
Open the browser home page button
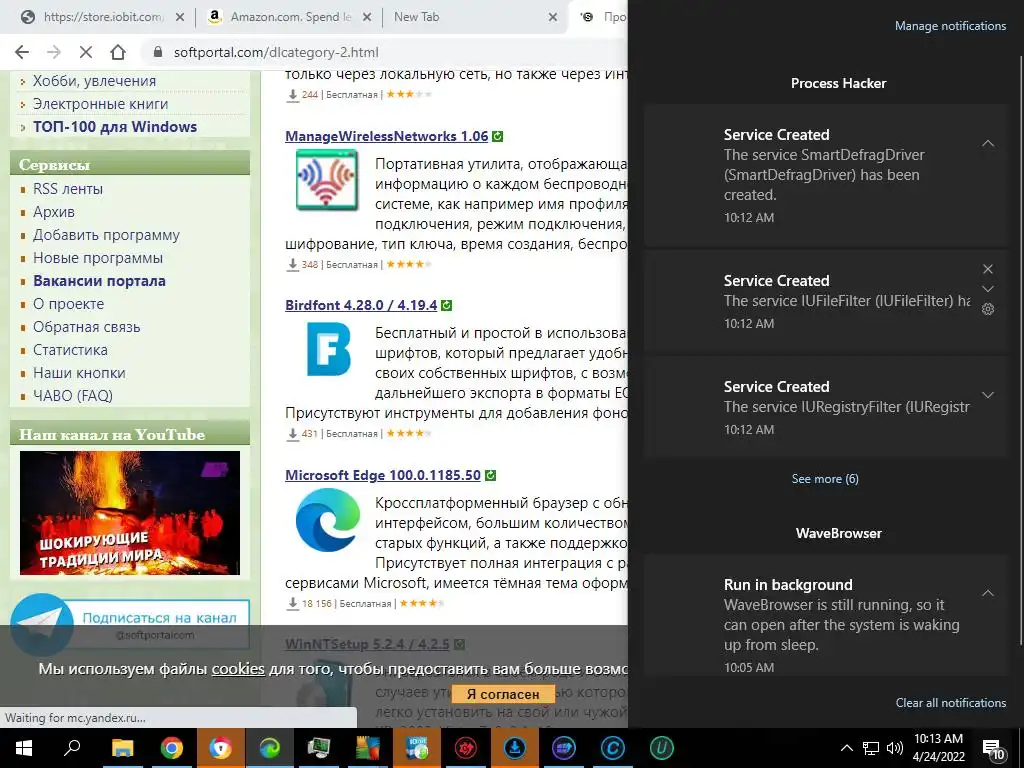[118, 52]
